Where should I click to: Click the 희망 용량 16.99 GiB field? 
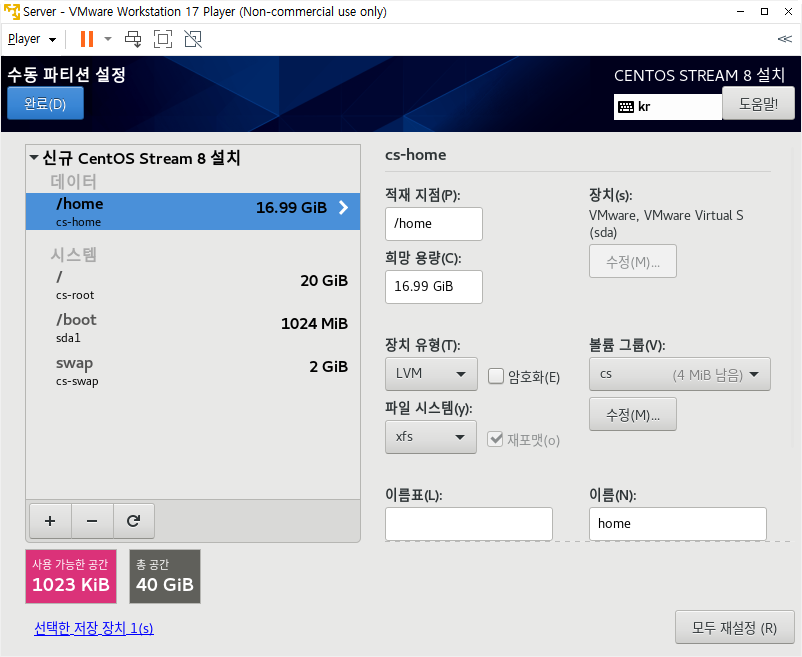point(434,287)
